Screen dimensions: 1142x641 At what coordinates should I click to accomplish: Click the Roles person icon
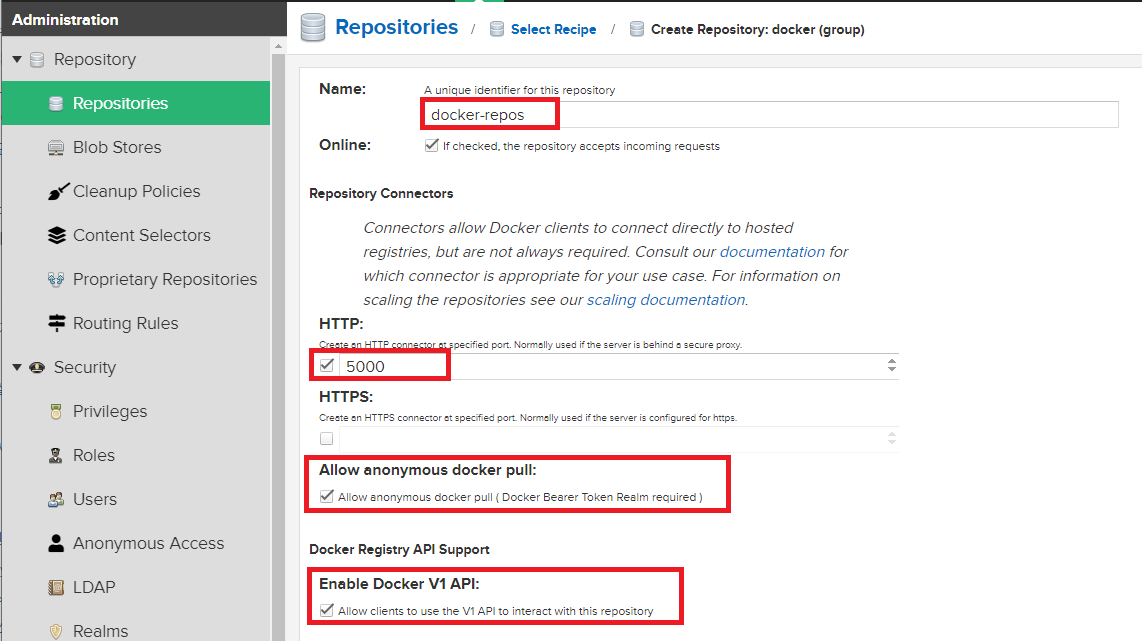(x=56, y=456)
